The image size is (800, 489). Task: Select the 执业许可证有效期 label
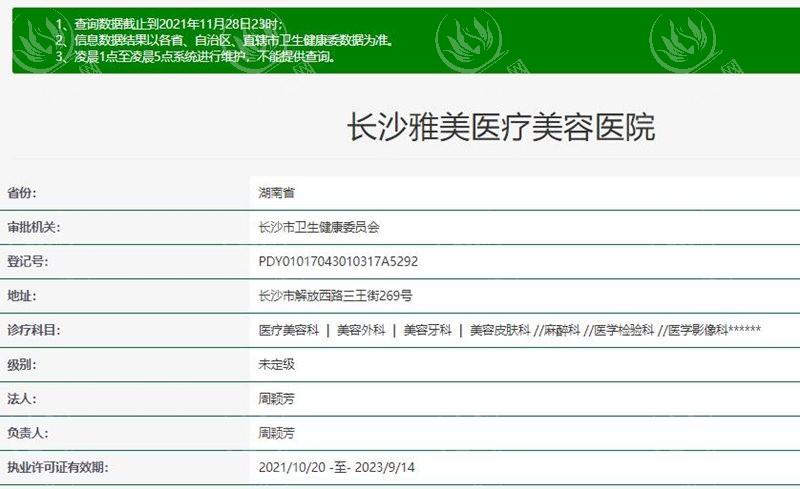(x=57, y=467)
